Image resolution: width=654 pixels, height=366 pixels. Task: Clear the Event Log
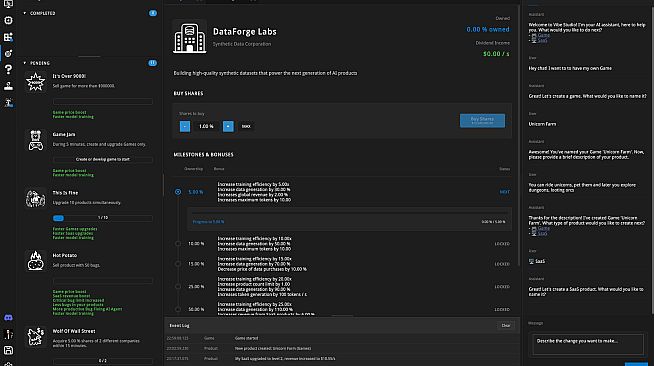tap(506, 326)
